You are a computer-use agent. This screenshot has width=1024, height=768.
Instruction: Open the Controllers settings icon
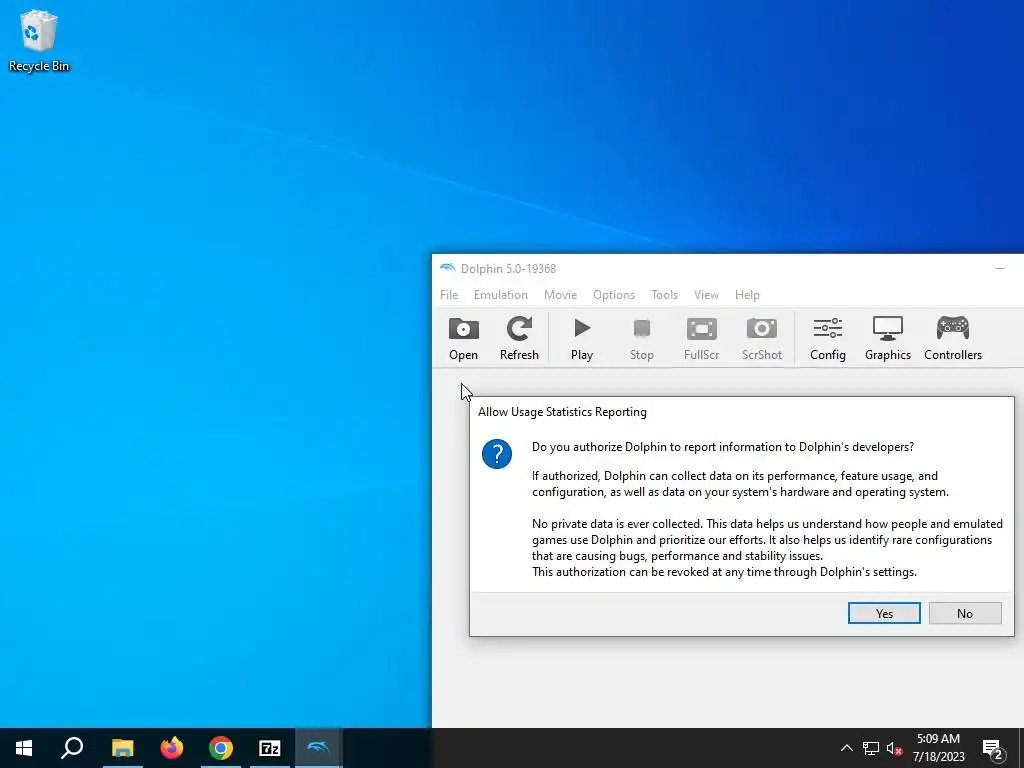[x=953, y=338]
